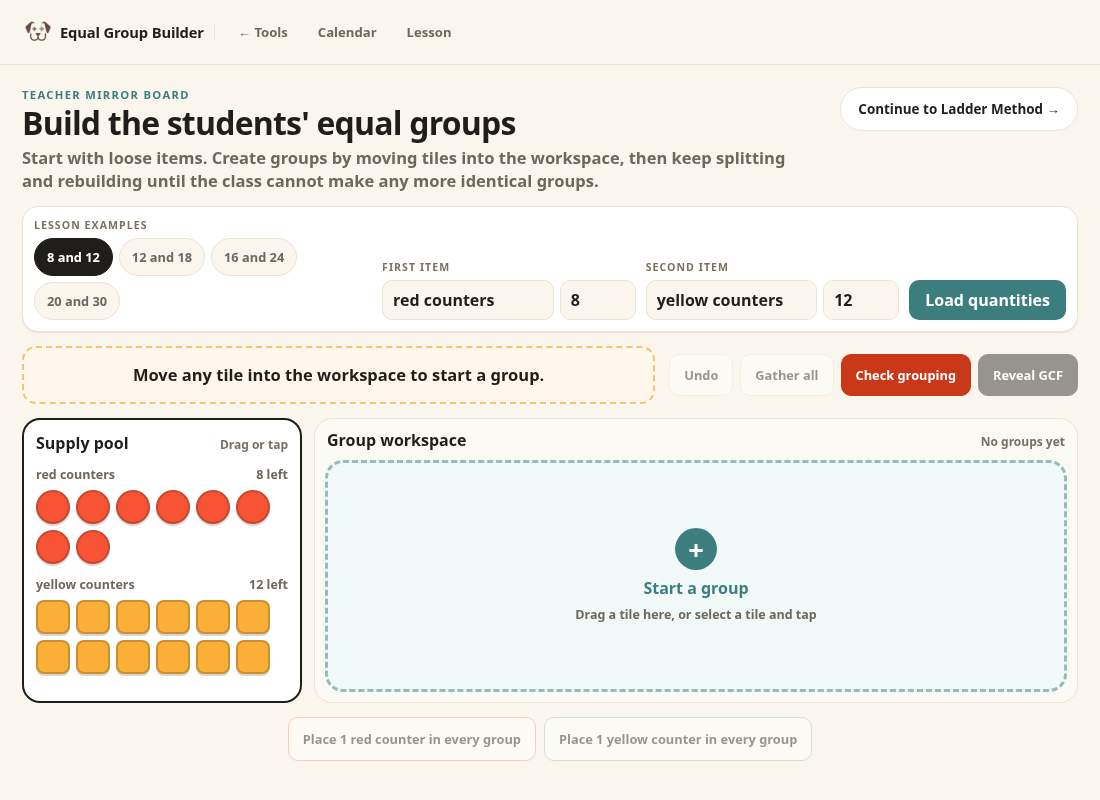Select the first red counter in supply pool
Screen dimensions: 1100x800
[53, 507]
